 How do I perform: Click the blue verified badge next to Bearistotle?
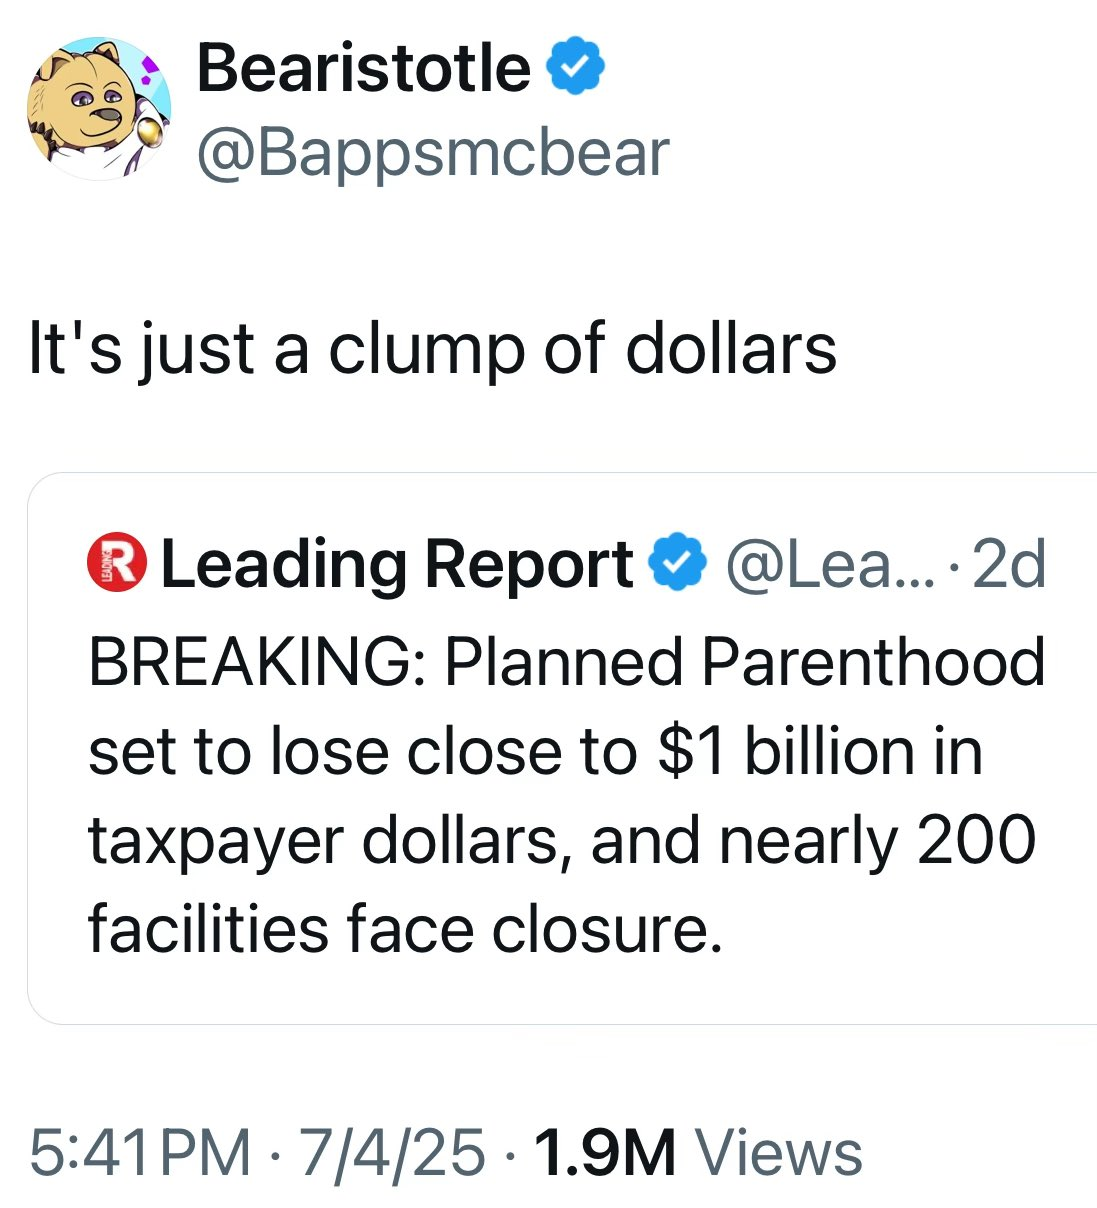575,68
